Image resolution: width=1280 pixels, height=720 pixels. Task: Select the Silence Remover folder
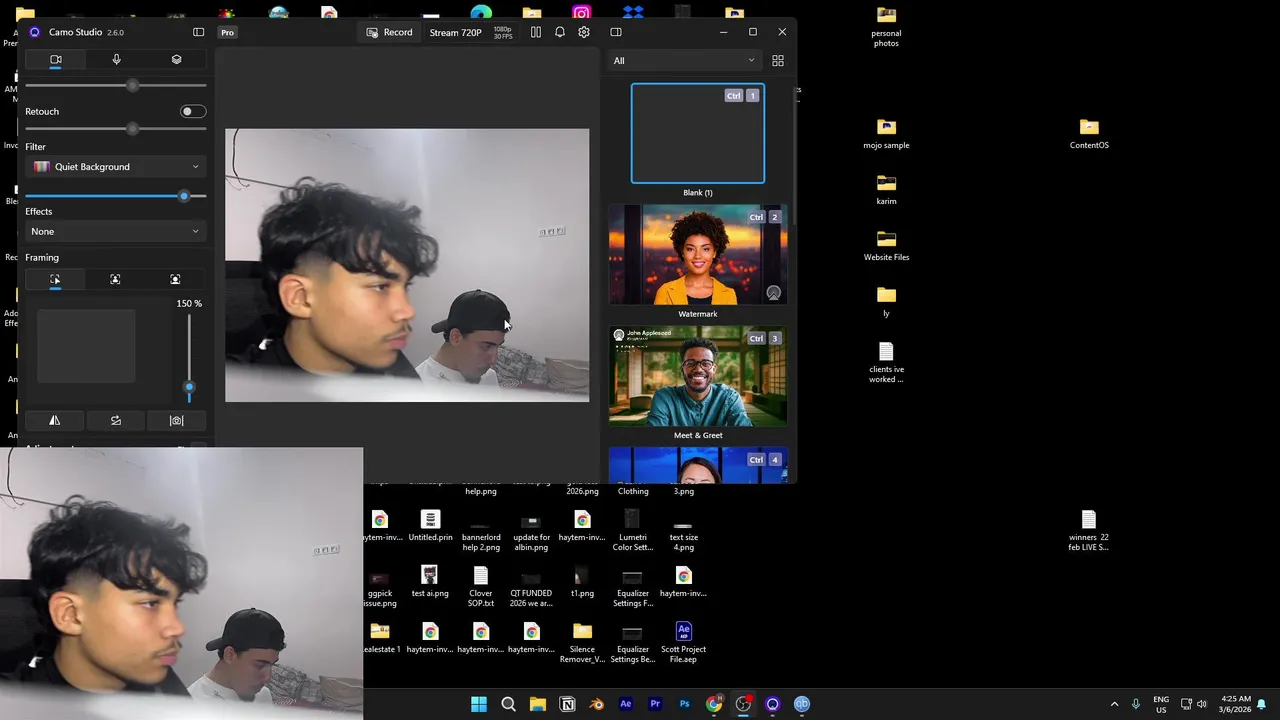[582, 643]
